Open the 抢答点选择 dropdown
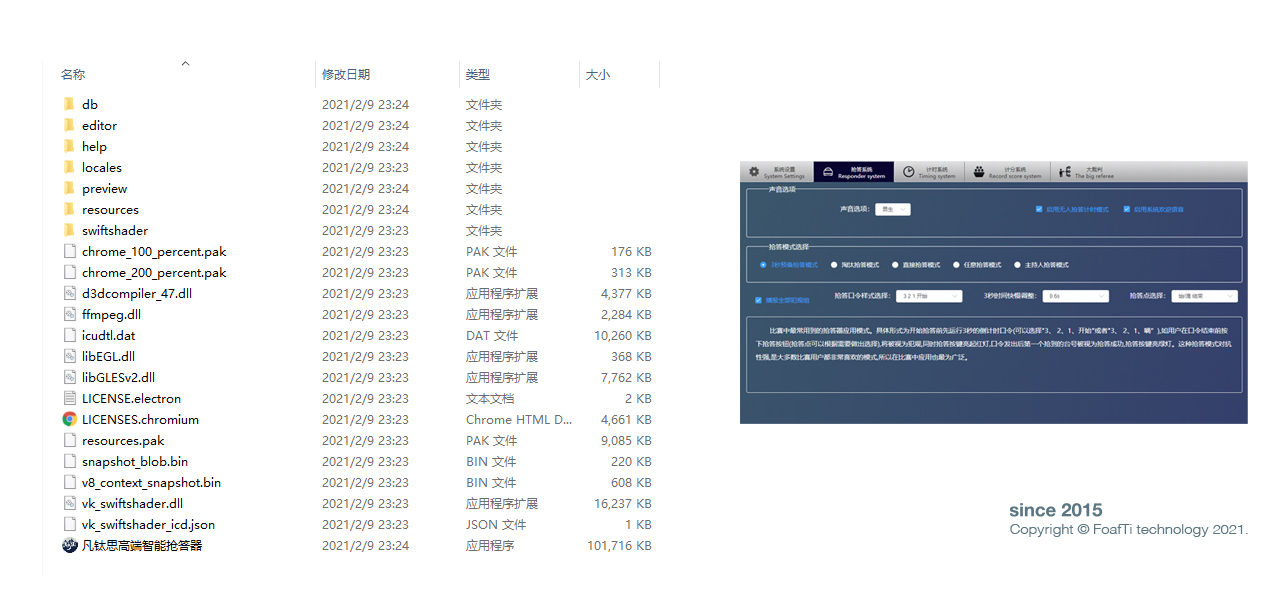1280x600 pixels. 1204,296
